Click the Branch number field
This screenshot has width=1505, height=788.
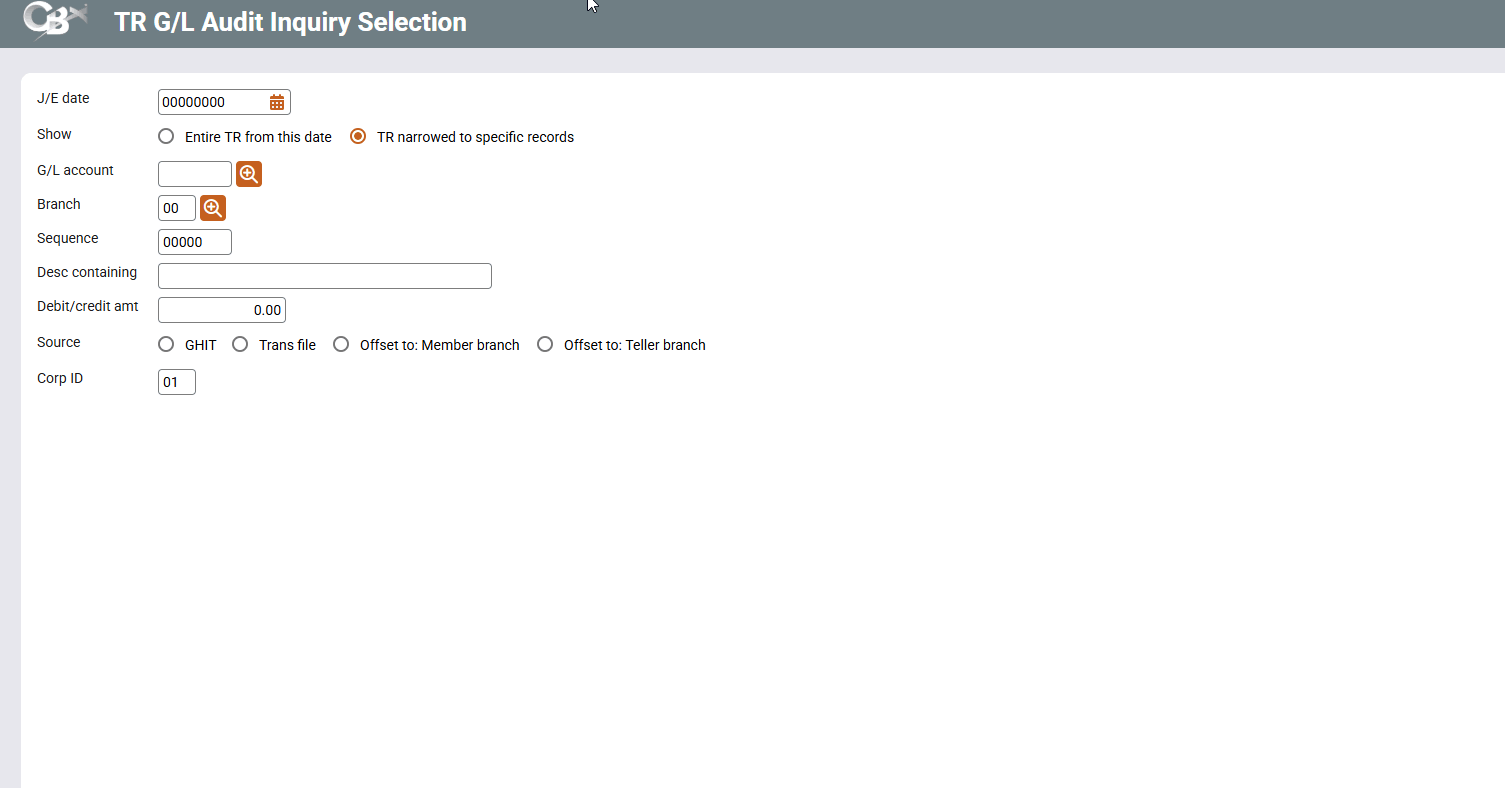(x=177, y=208)
